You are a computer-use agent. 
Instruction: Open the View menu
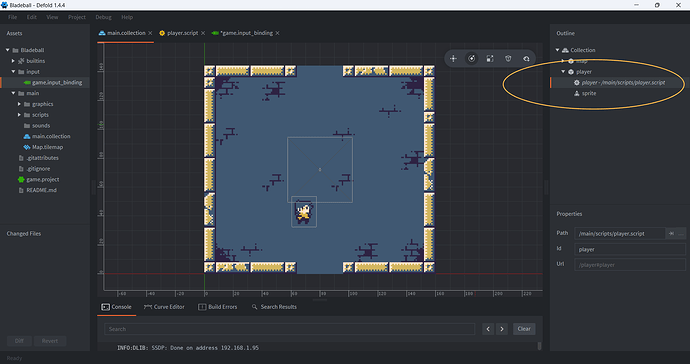point(52,17)
